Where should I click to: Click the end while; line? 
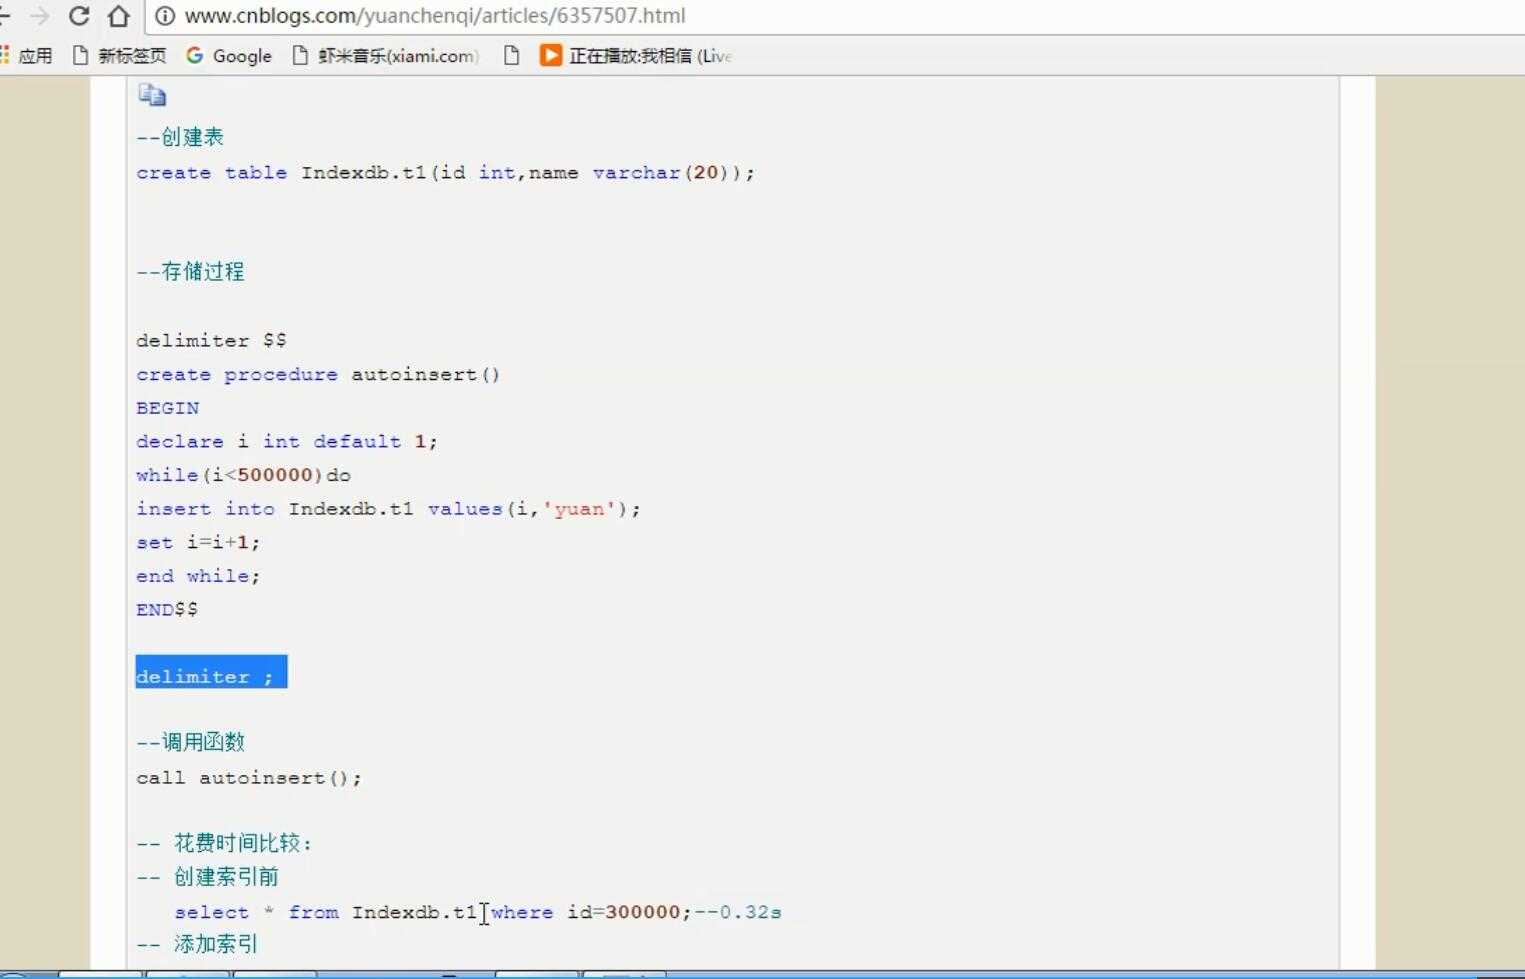point(198,576)
